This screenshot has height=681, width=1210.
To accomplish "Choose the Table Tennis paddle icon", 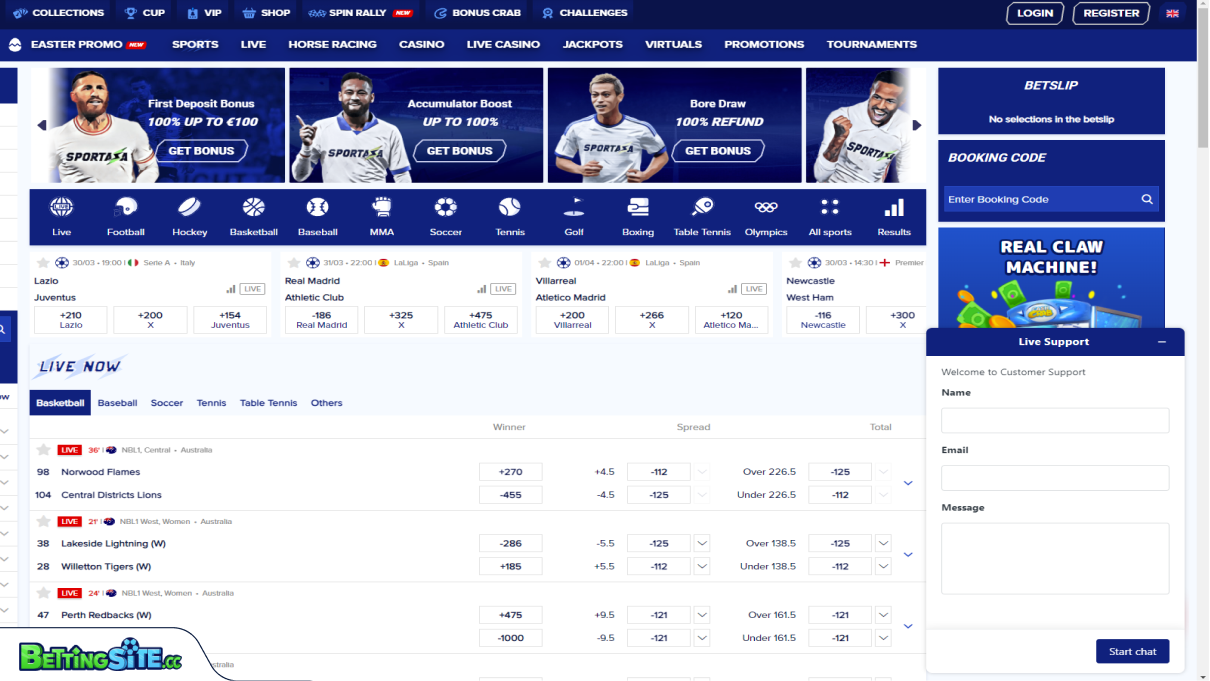I will pyautogui.click(x=702, y=207).
